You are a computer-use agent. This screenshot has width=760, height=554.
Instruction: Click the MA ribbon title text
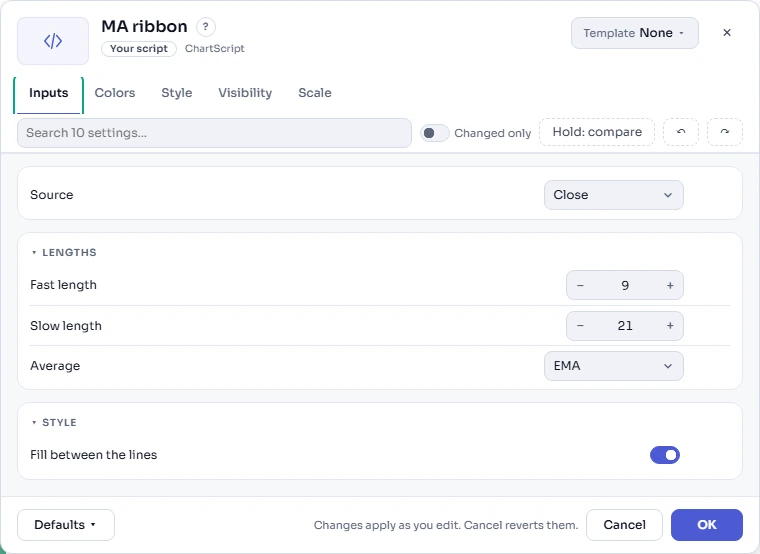pyautogui.click(x=144, y=26)
